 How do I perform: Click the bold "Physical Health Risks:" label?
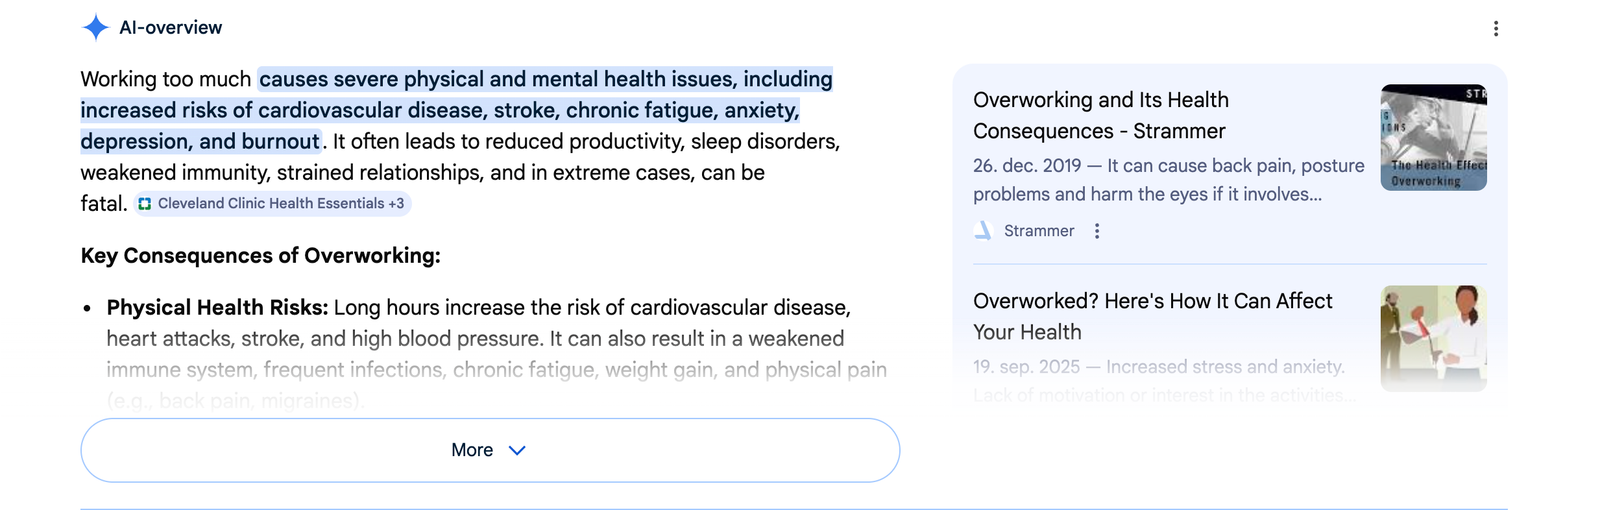tap(217, 308)
